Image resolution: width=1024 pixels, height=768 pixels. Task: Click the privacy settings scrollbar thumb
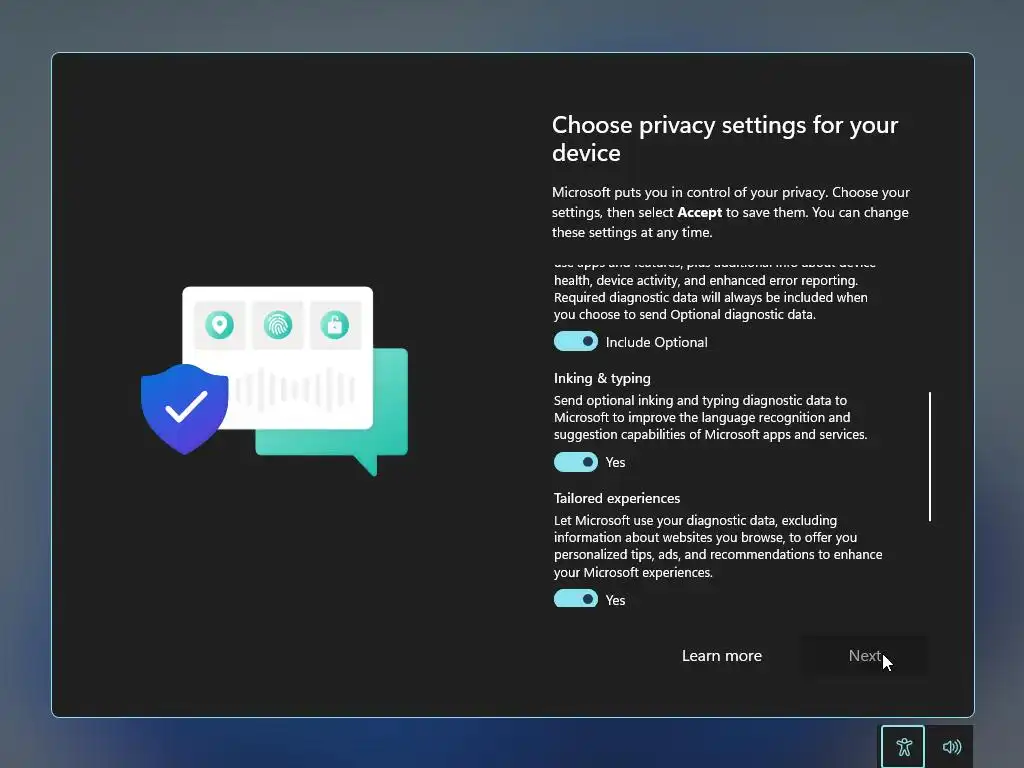(x=930, y=456)
